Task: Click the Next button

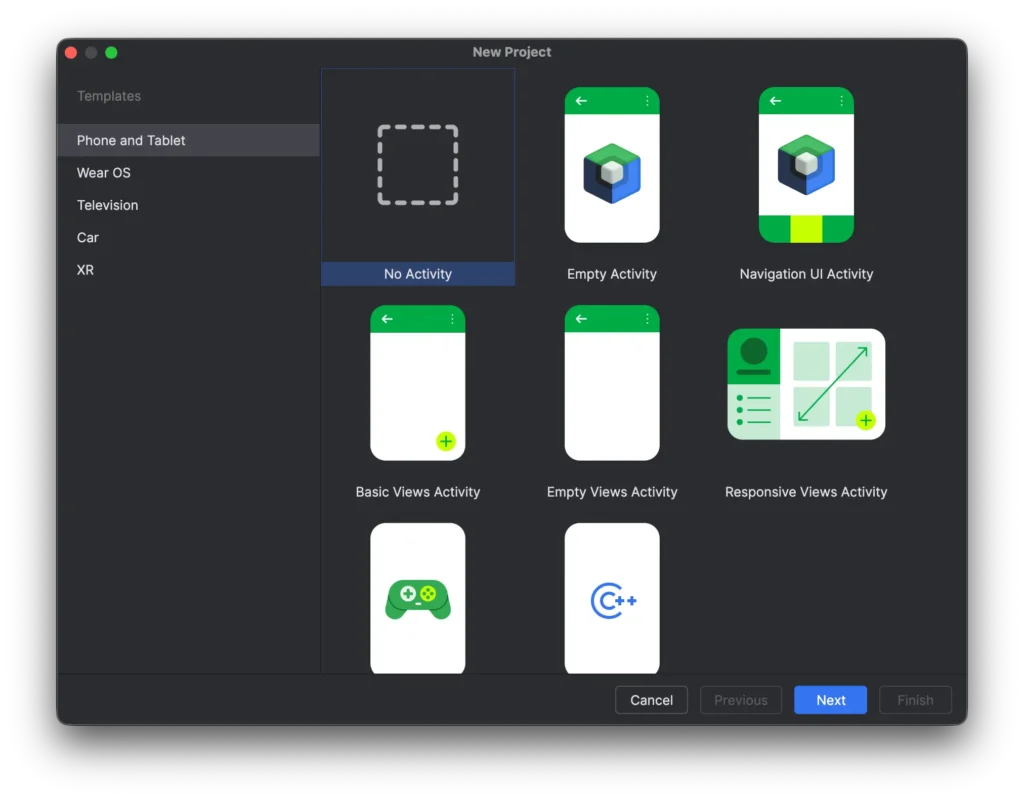Action: [x=830, y=700]
